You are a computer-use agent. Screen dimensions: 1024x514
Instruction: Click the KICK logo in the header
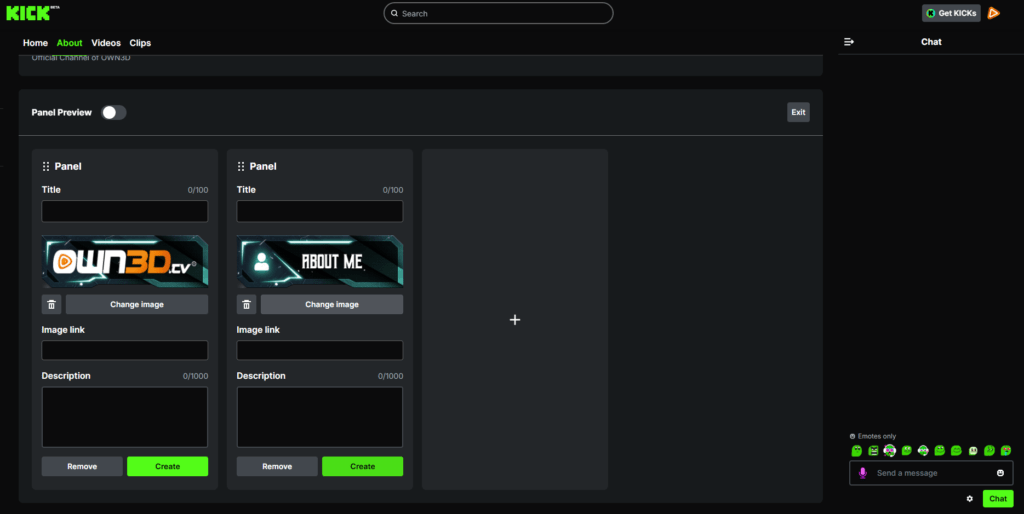pos(31,13)
